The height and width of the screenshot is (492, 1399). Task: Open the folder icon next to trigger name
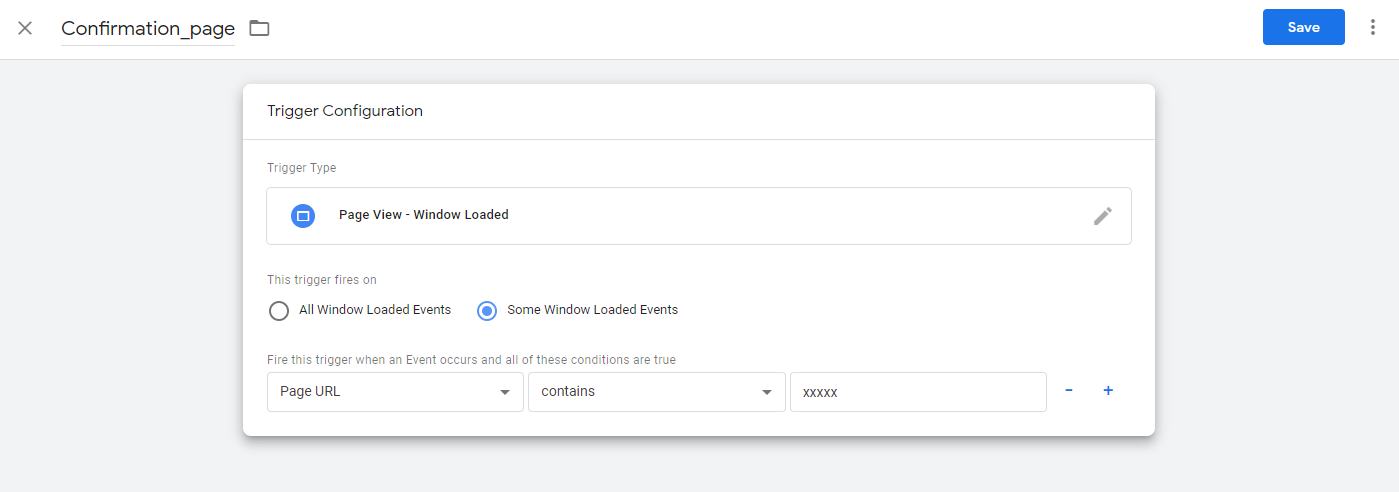260,28
